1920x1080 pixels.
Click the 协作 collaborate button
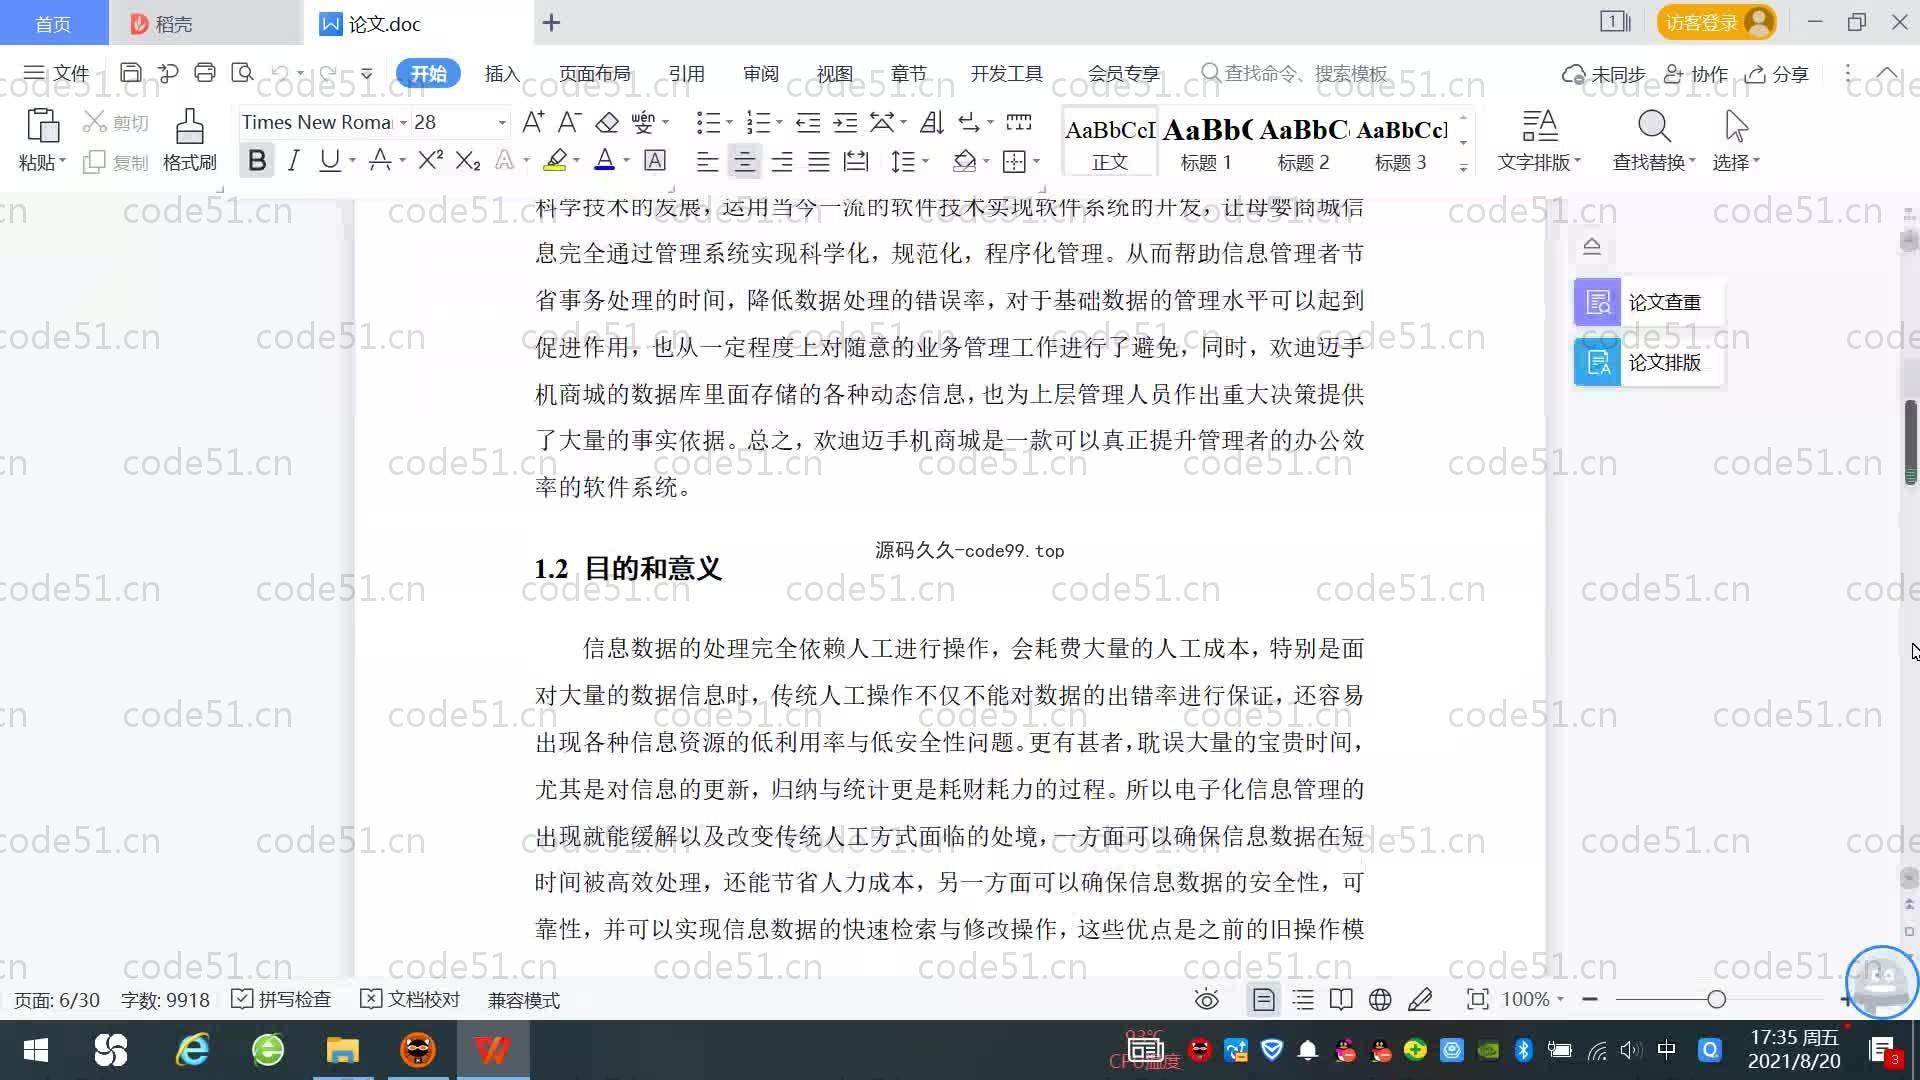pyautogui.click(x=1696, y=74)
